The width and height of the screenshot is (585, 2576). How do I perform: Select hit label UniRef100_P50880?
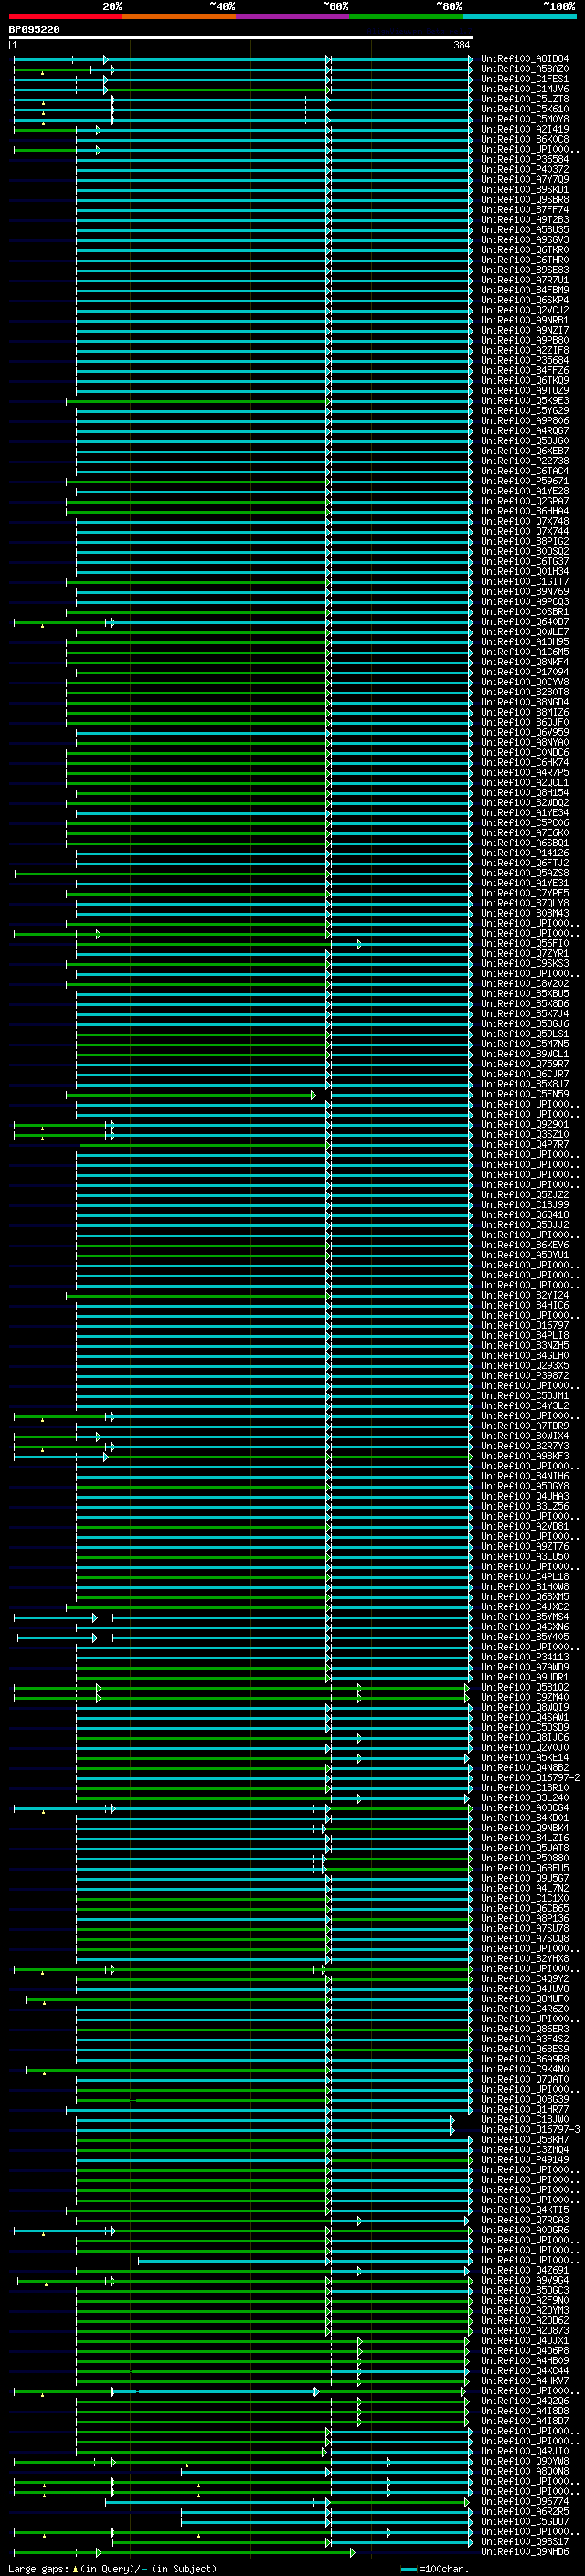point(525,1858)
